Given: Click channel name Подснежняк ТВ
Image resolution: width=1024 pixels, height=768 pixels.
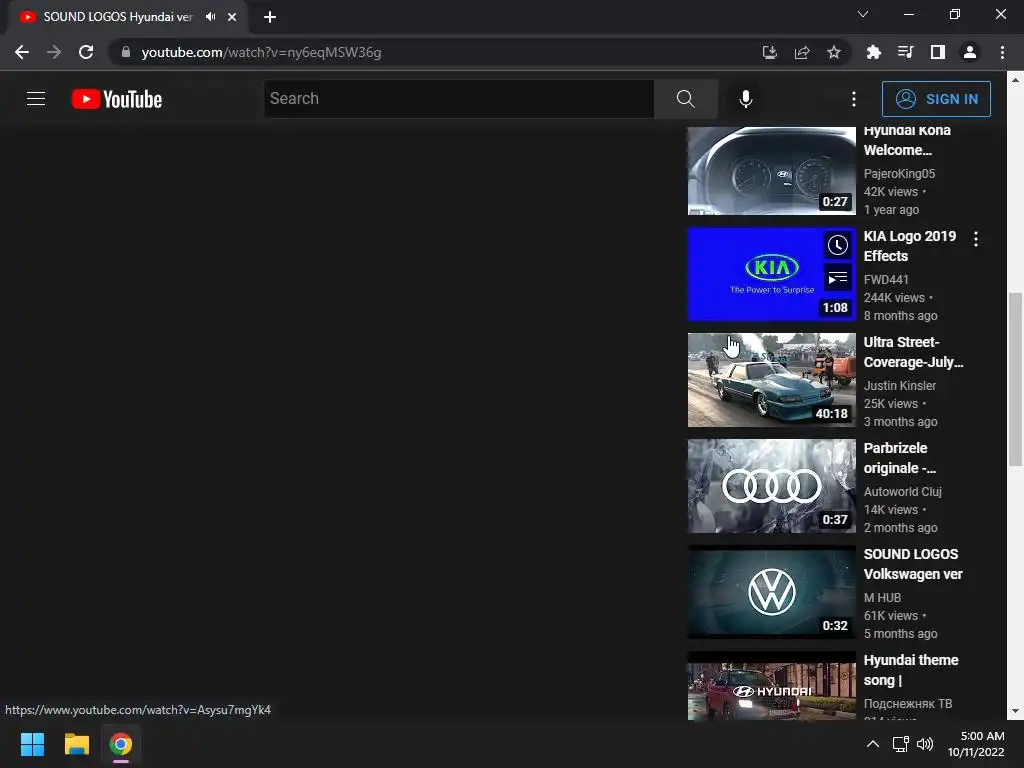Looking at the screenshot, I should click(908, 703).
